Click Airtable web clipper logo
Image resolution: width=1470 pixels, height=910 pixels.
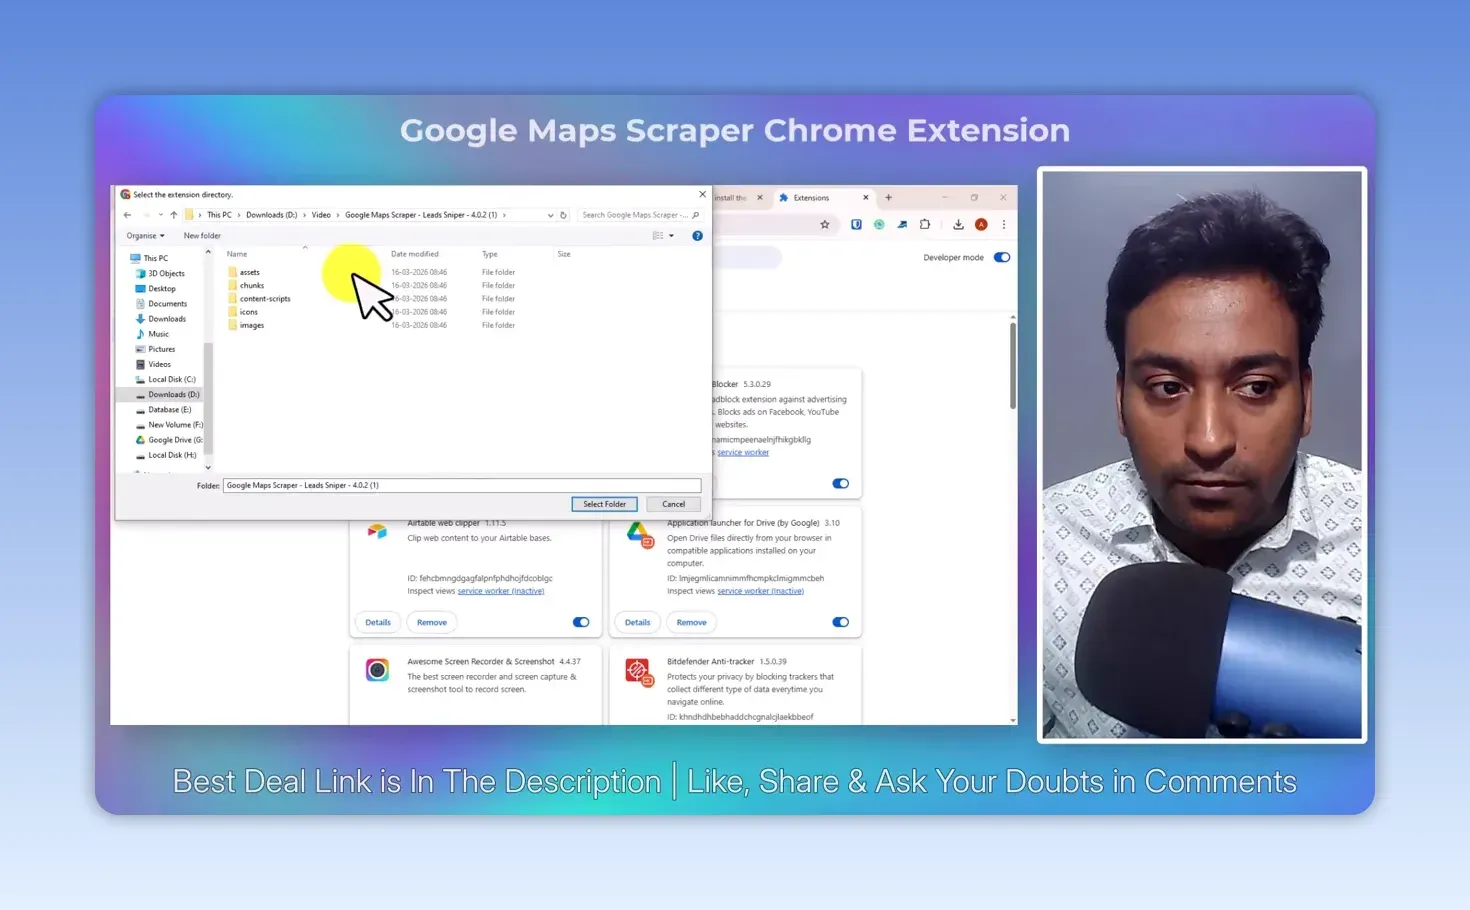[377, 532]
